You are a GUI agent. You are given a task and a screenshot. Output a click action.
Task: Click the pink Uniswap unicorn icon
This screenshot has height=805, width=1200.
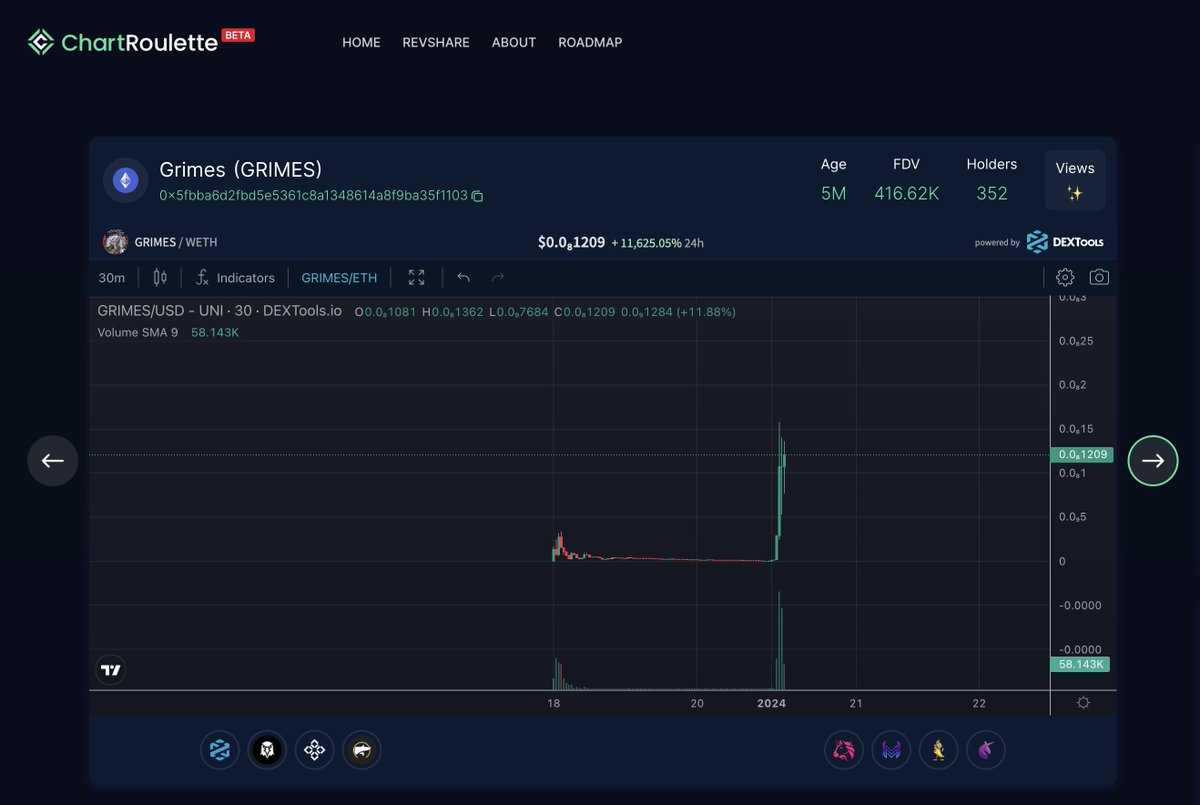(x=844, y=749)
